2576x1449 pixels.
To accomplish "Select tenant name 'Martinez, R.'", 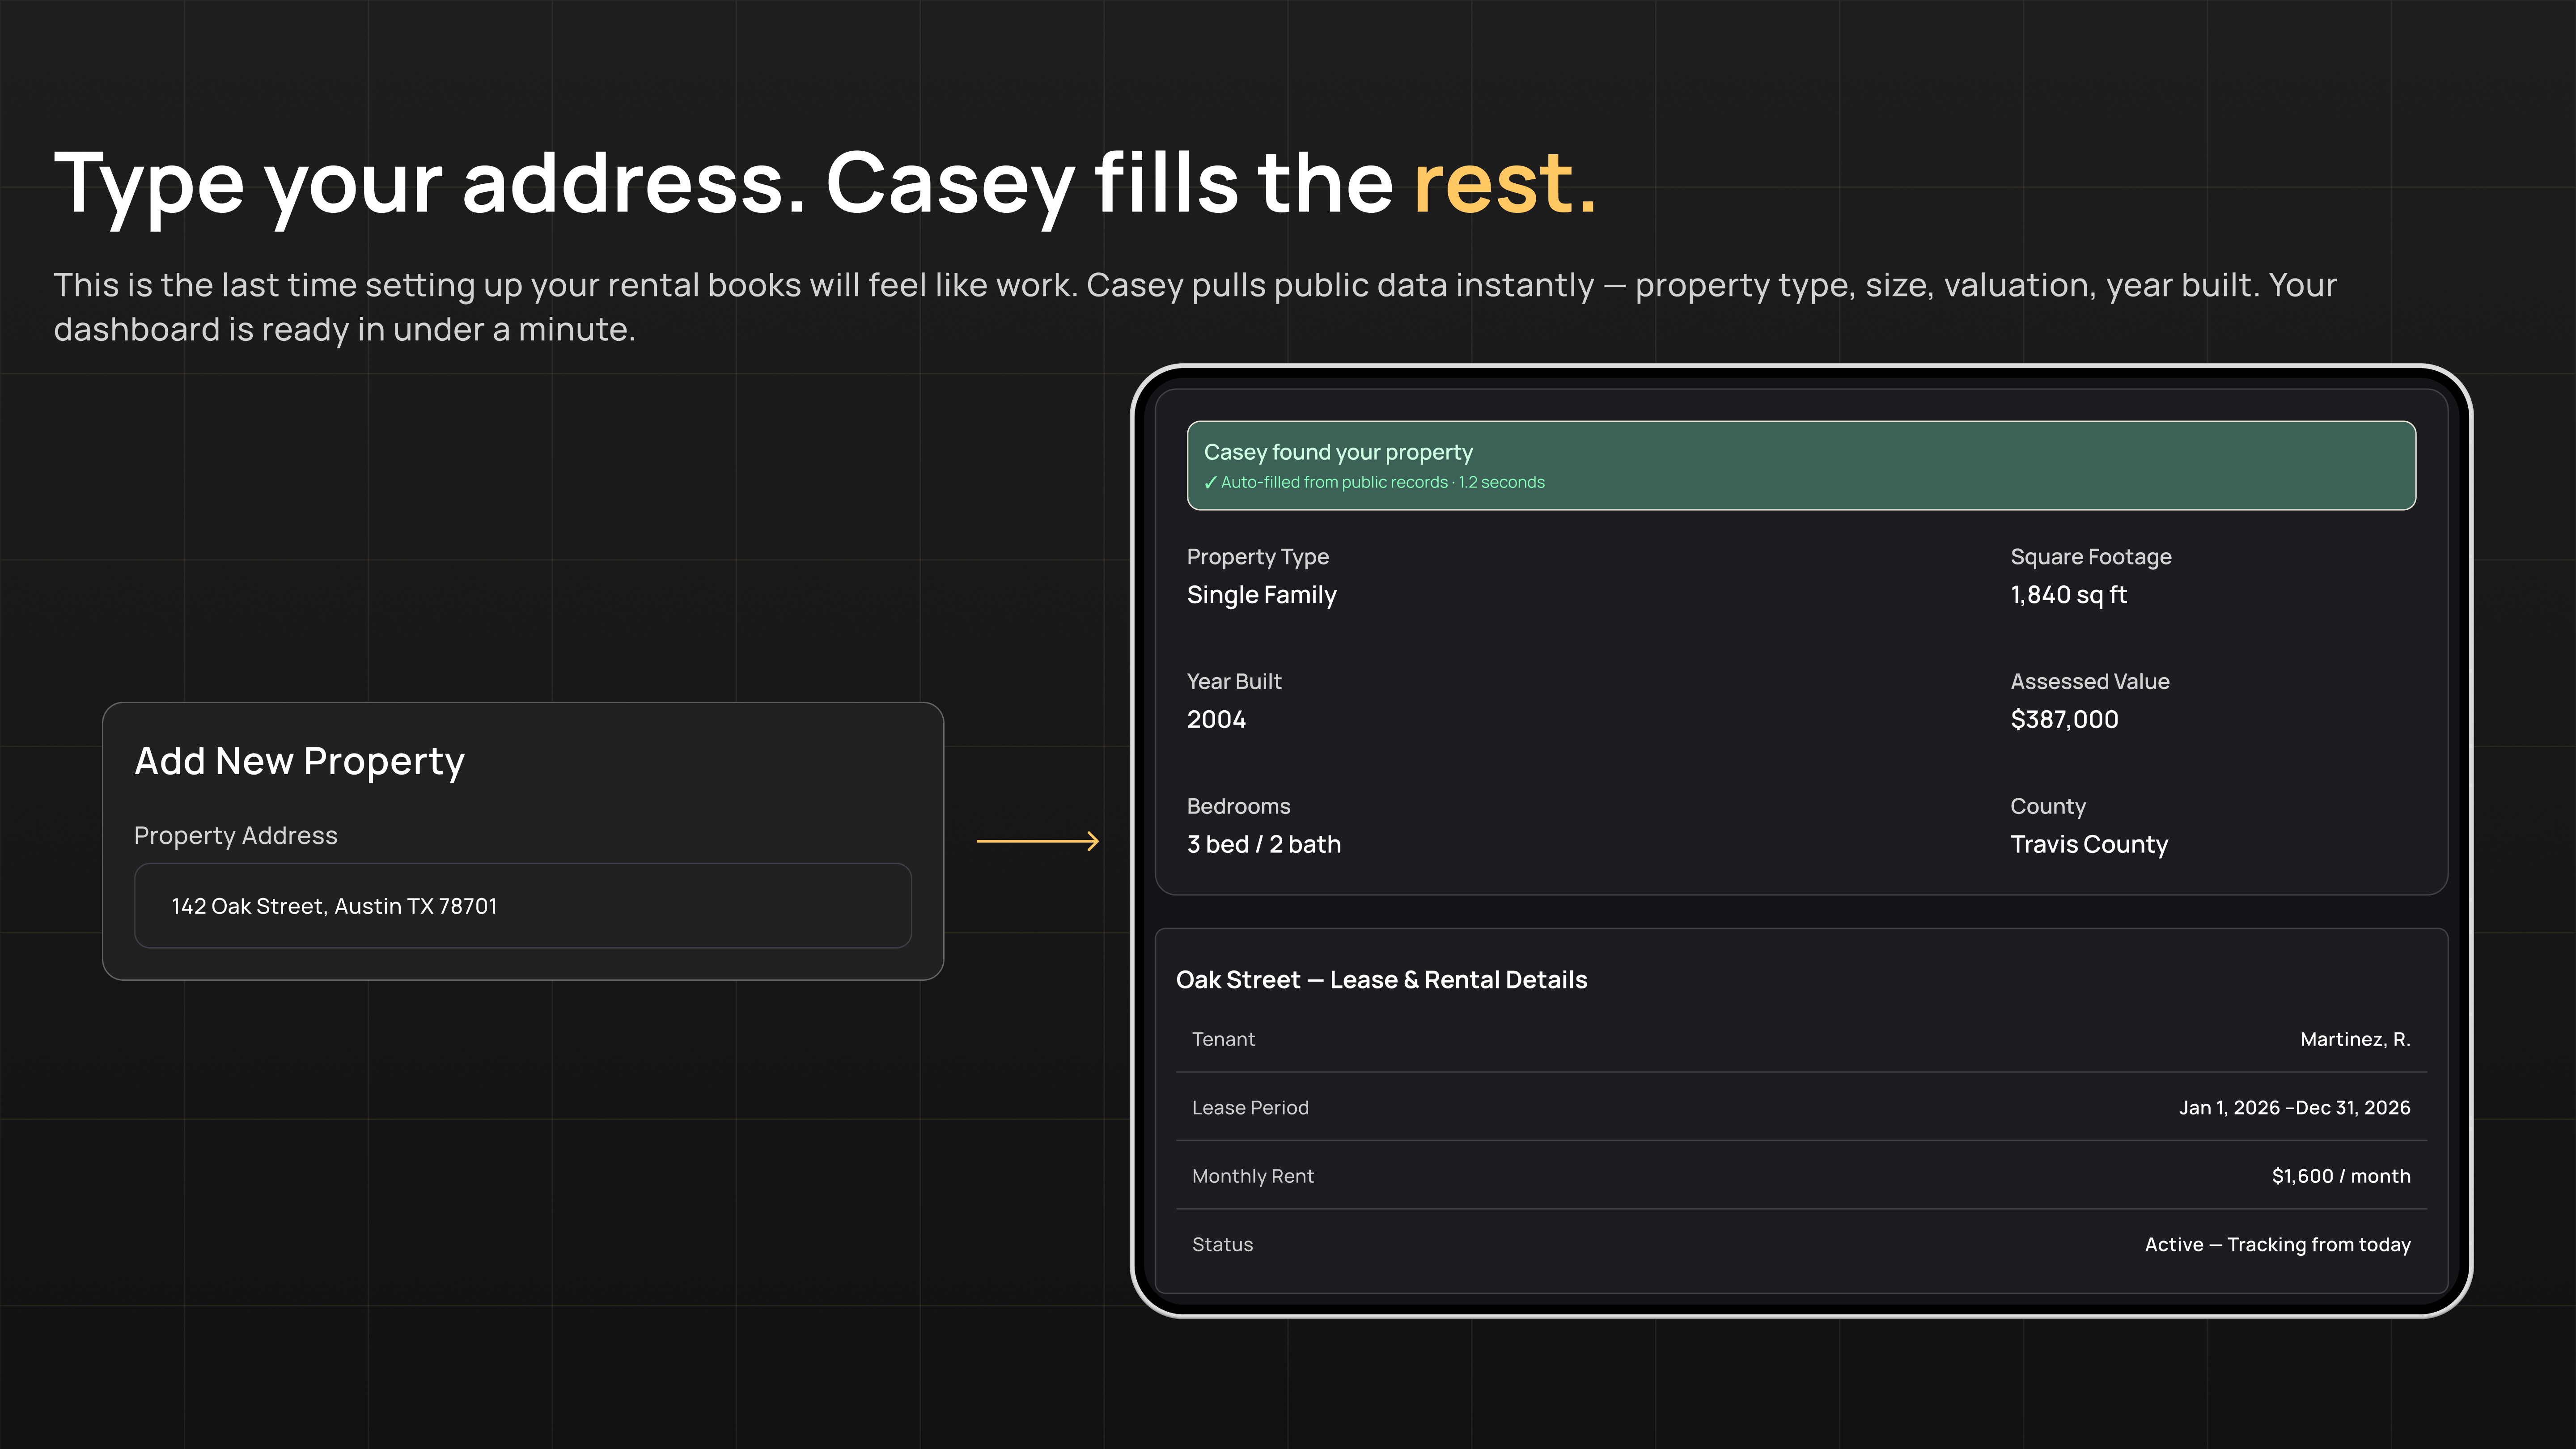I will pos(2355,1039).
